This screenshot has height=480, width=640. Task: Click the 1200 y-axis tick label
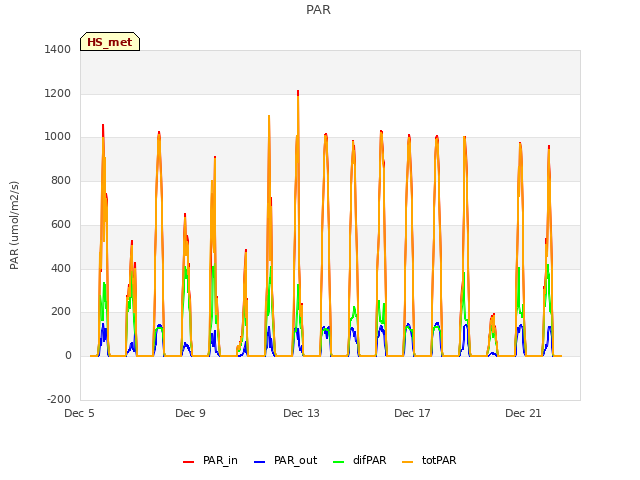click(58, 93)
